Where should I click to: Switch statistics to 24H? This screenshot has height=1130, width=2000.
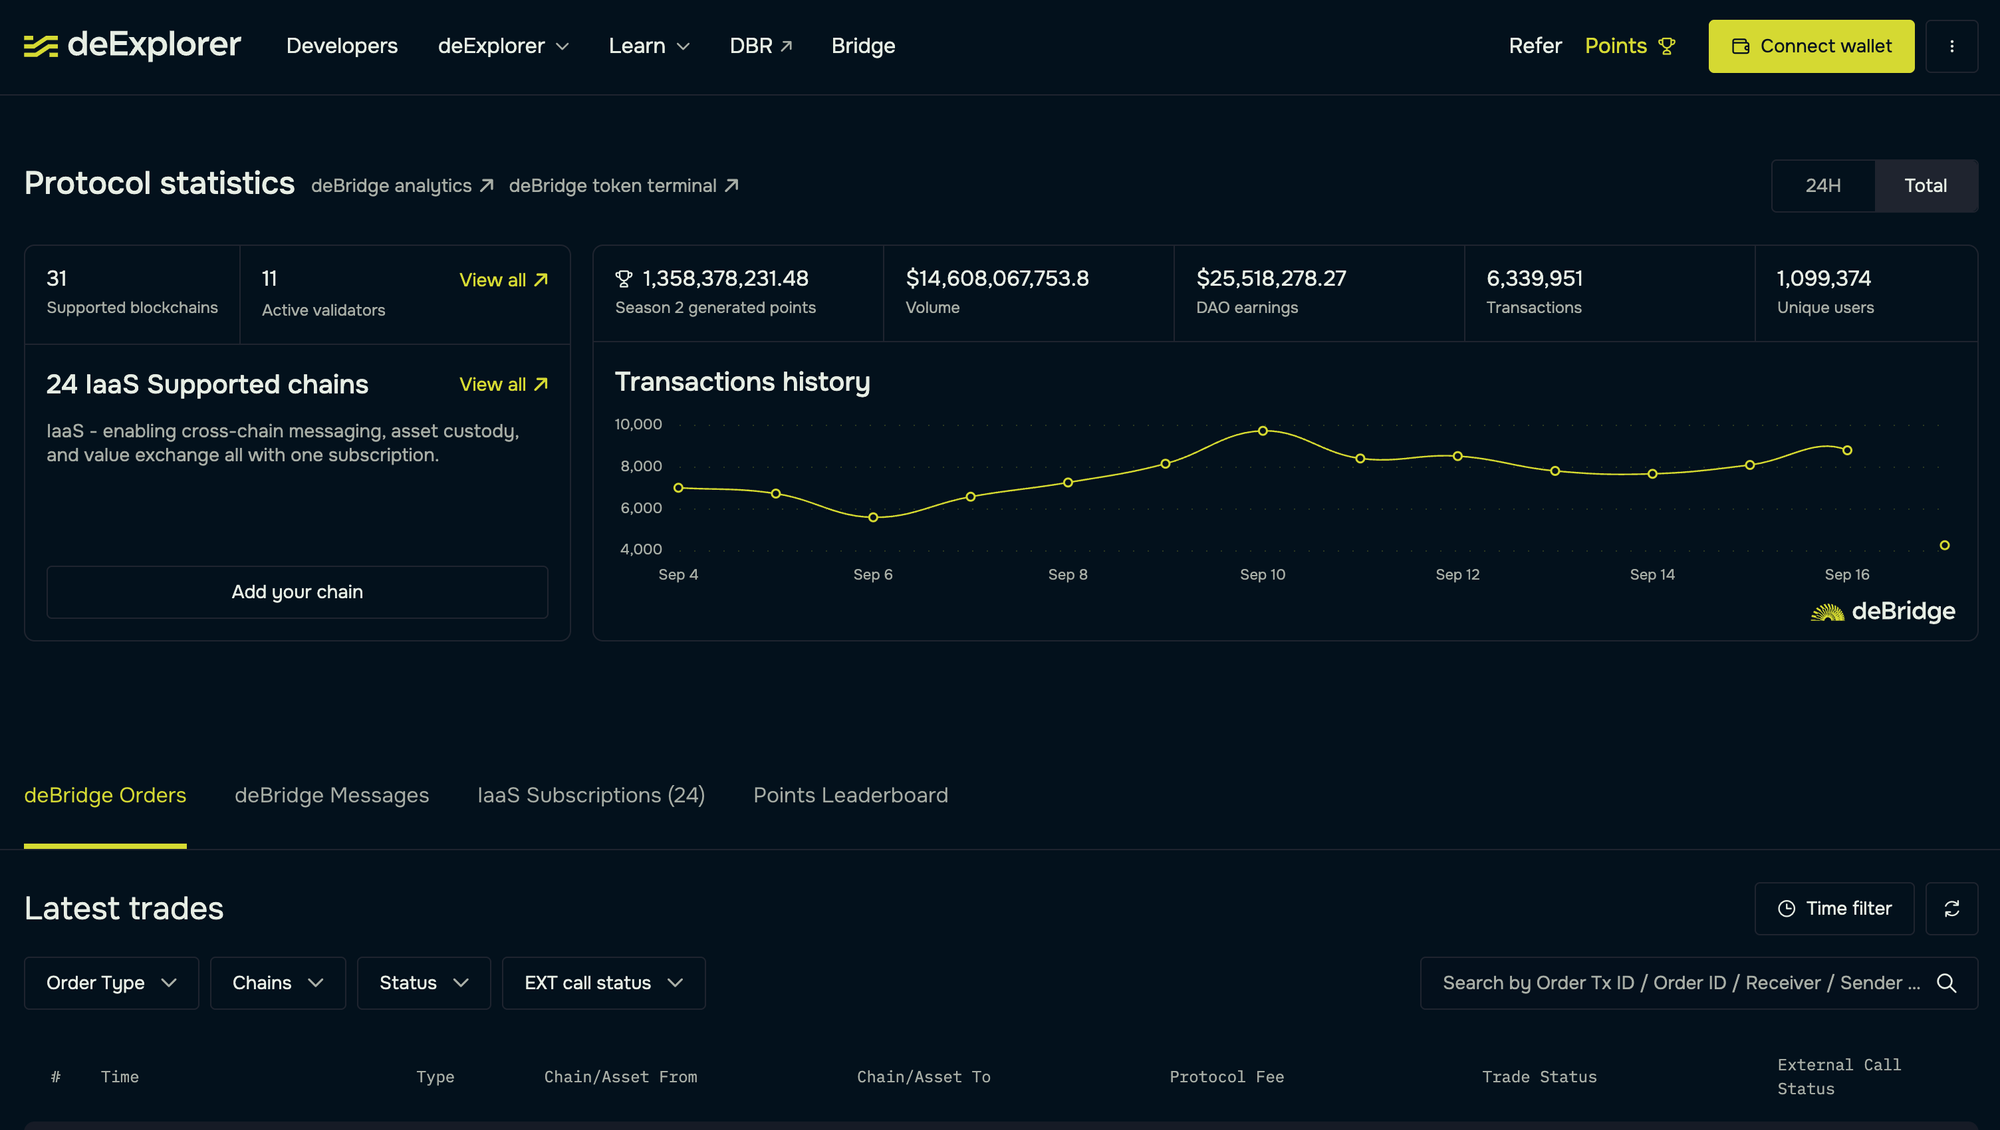[1823, 186]
